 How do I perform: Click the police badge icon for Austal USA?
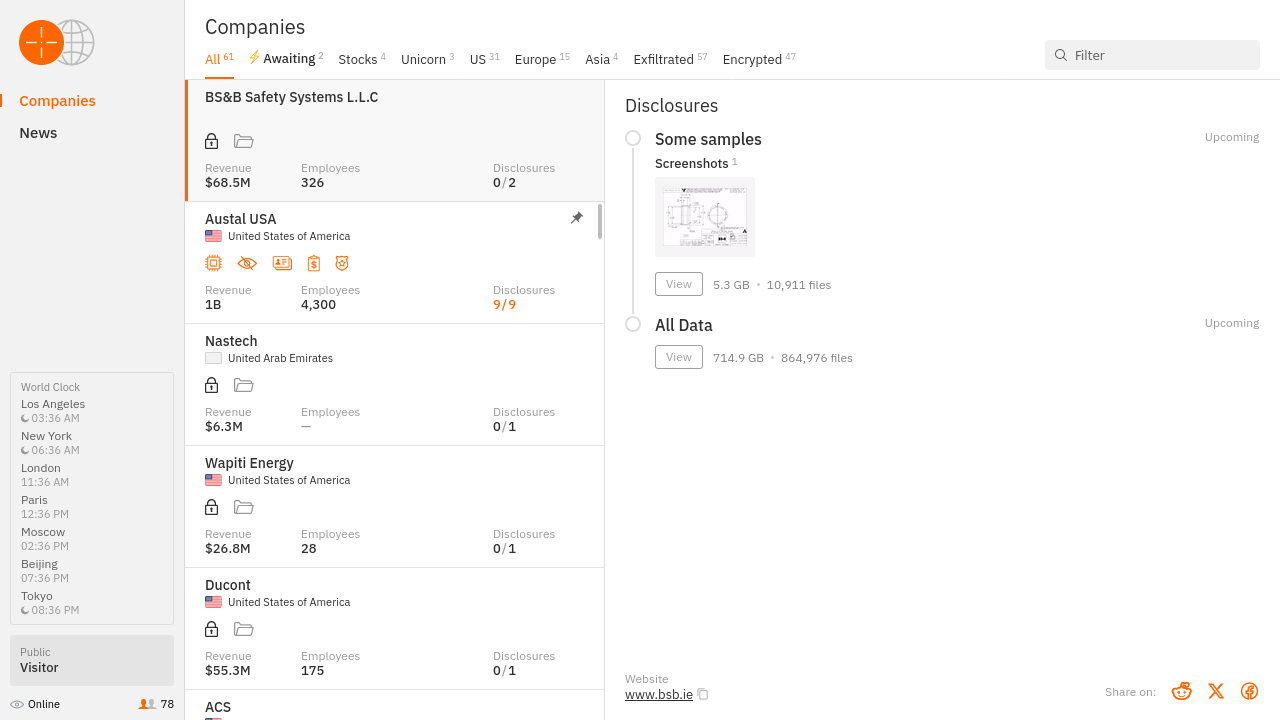click(342, 263)
